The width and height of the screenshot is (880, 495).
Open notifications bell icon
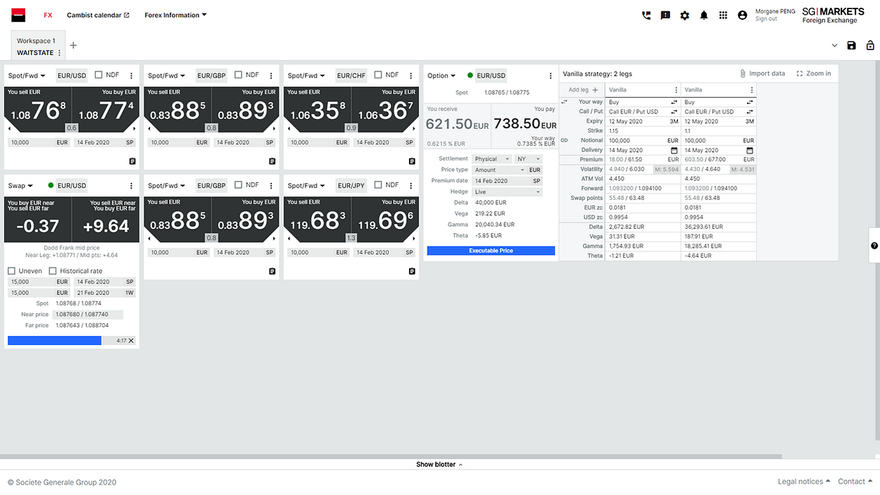pos(704,16)
